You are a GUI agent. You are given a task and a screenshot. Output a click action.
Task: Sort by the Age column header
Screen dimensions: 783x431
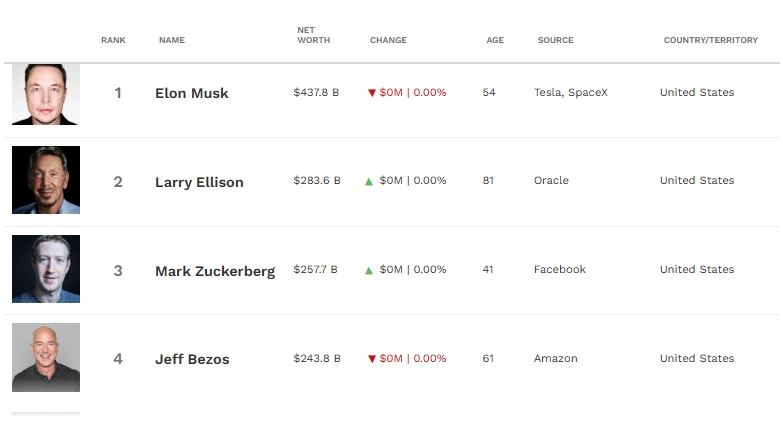click(495, 40)
